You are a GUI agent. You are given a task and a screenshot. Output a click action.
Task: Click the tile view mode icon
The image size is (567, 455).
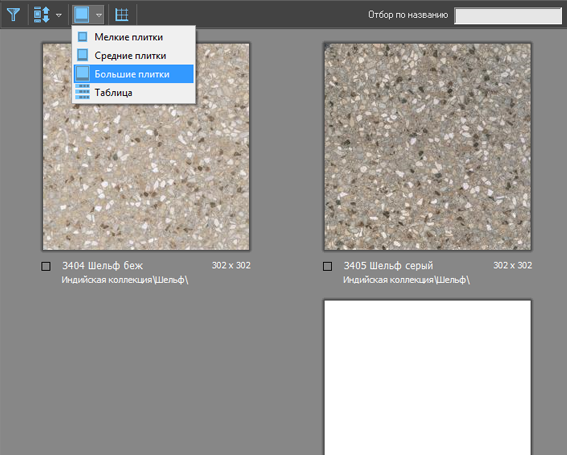pos(81,15)
